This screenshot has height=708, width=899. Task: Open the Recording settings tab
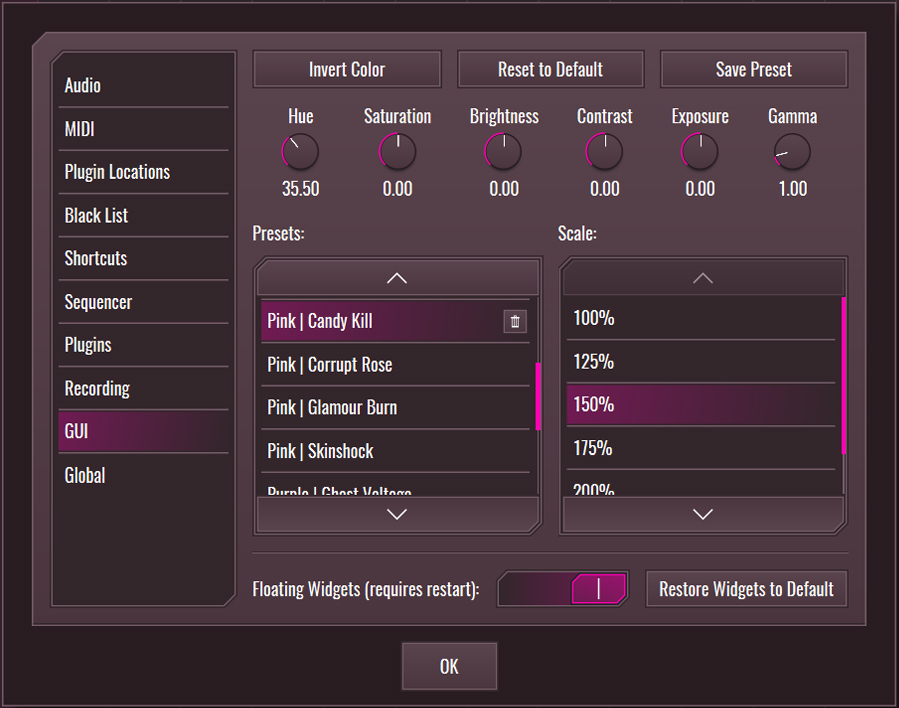click(143, 389)
